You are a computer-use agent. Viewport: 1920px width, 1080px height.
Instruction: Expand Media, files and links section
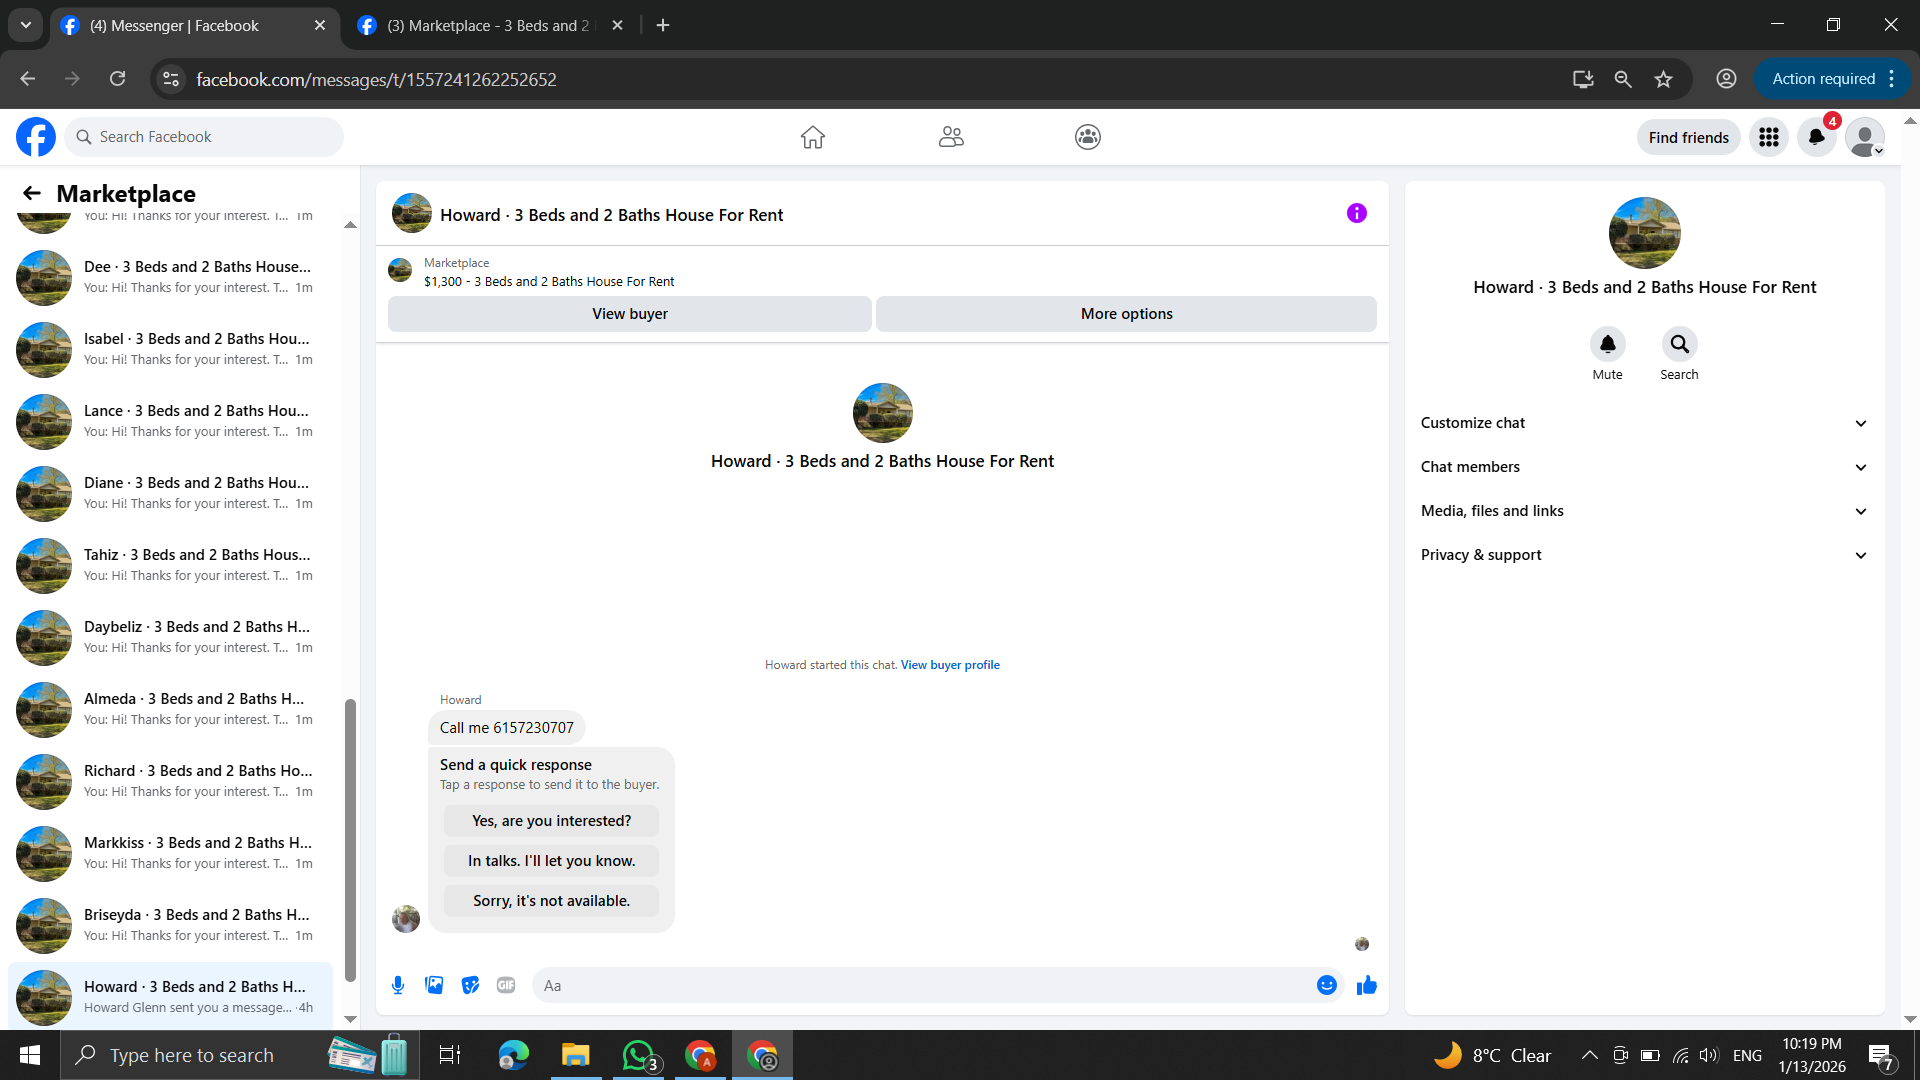pyautogui.click(x=1644, y=511)
